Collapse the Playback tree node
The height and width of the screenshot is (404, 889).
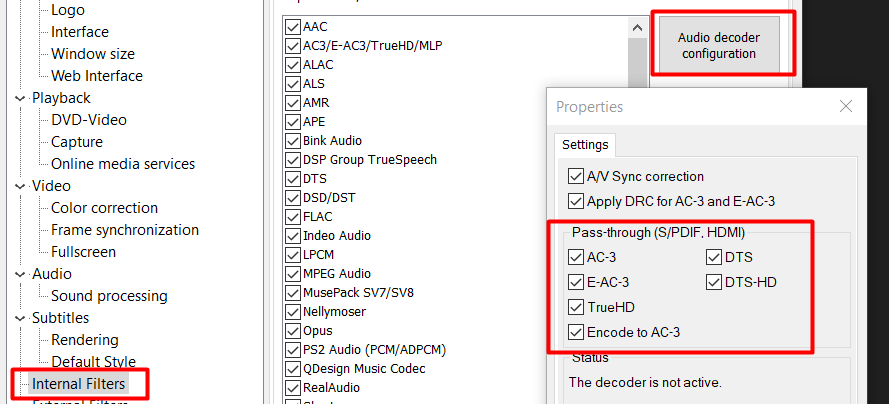point(20,98)
